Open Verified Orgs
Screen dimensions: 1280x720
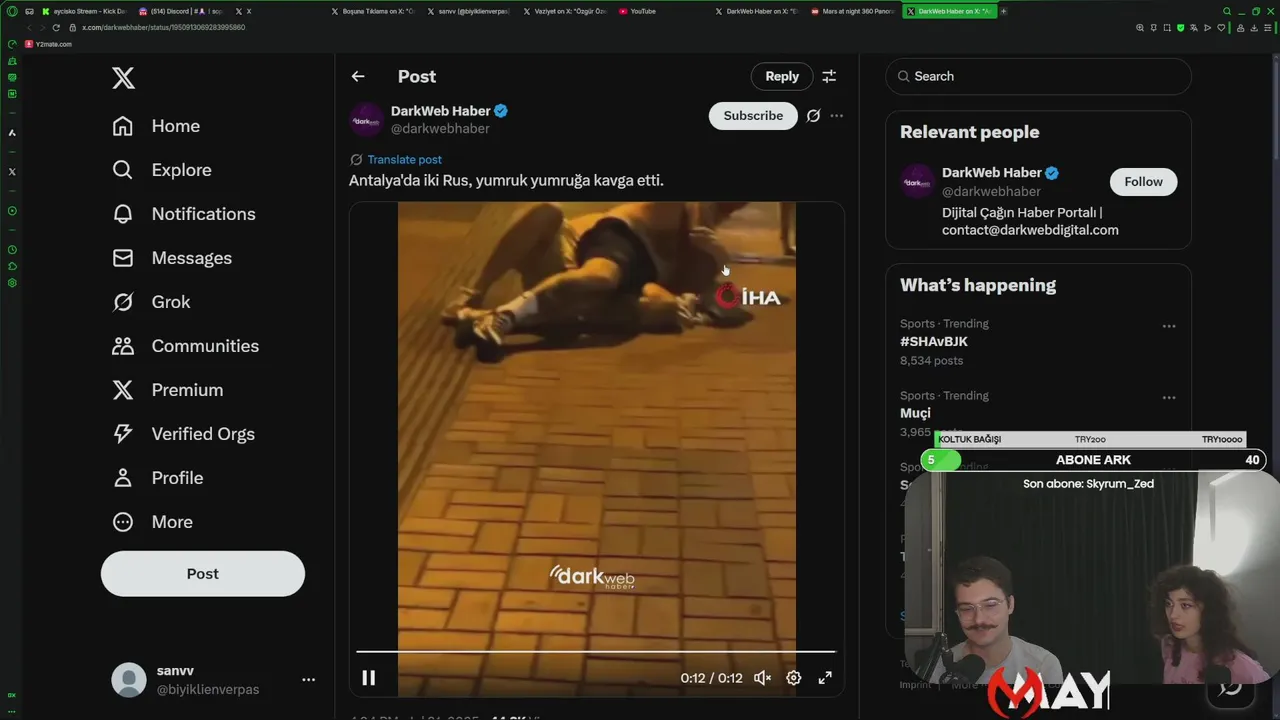(184, 434)
